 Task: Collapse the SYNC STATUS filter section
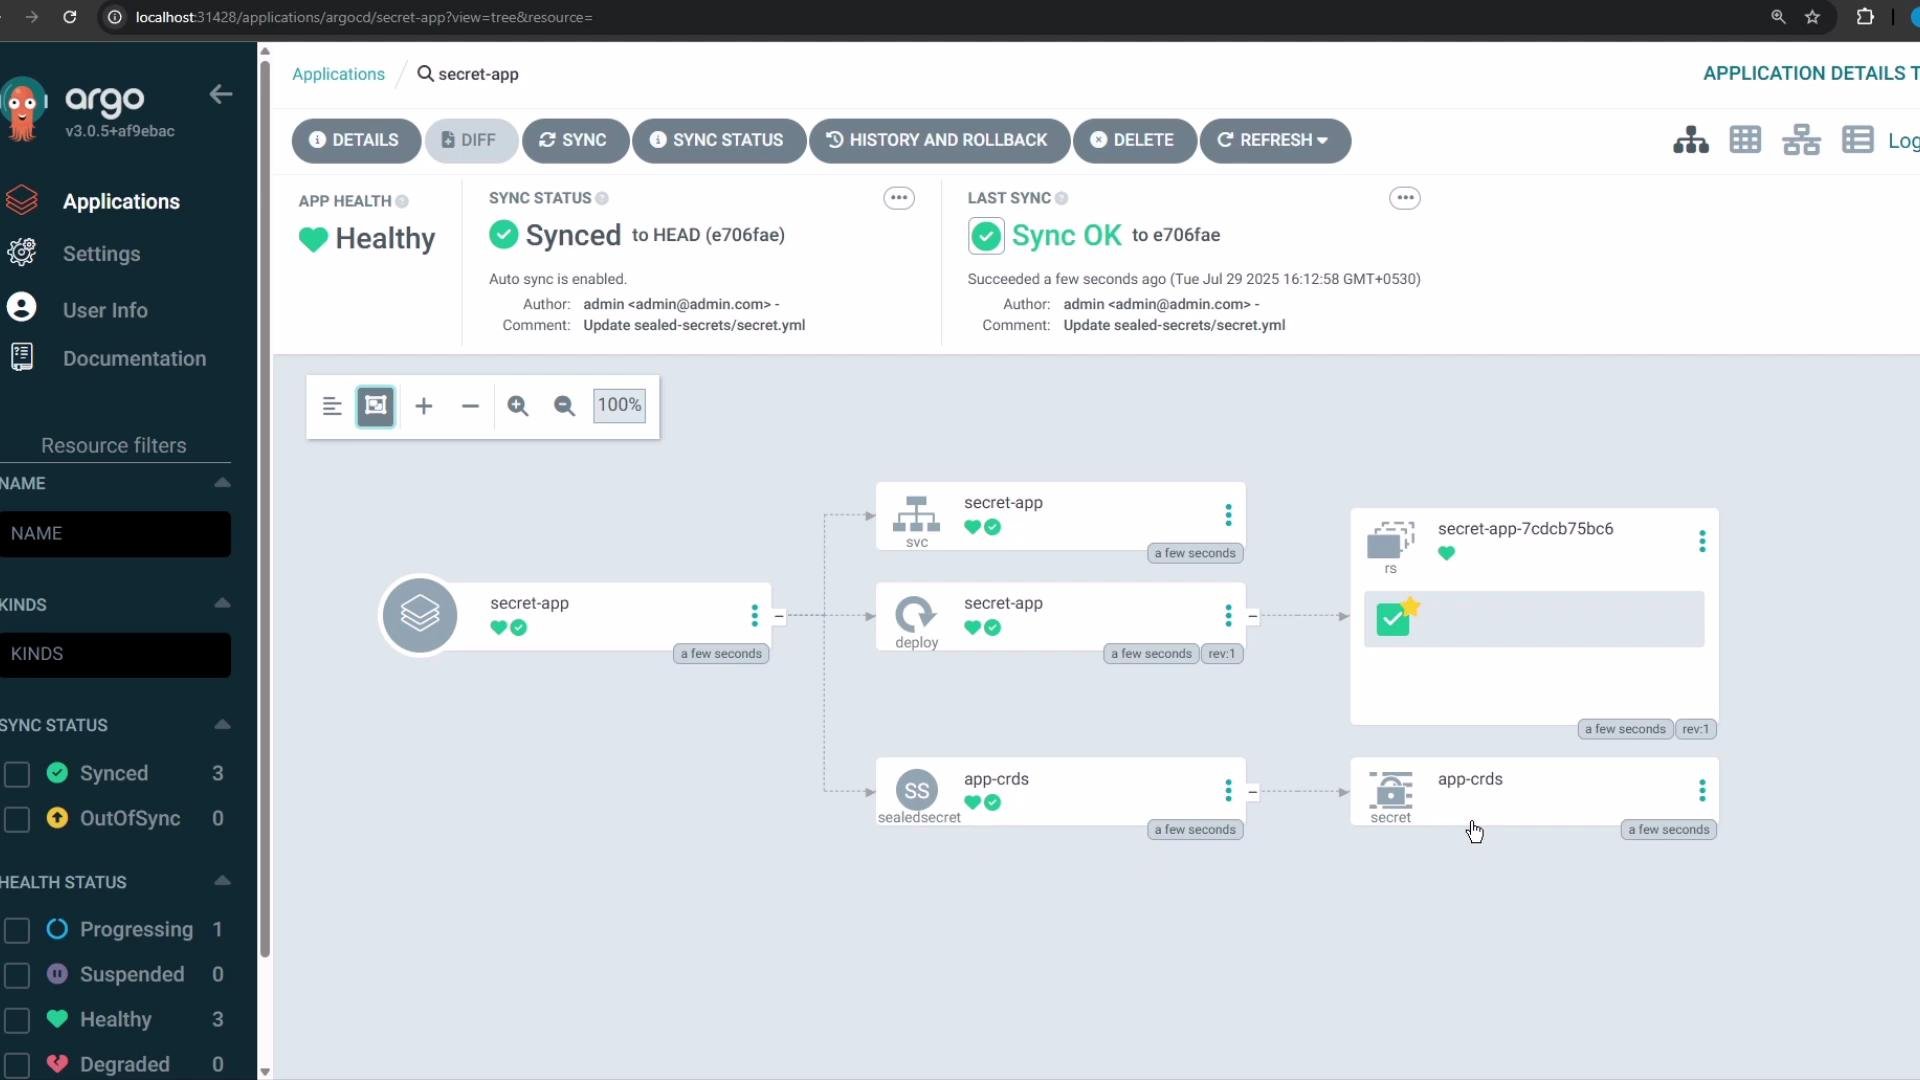coord(222,725)
